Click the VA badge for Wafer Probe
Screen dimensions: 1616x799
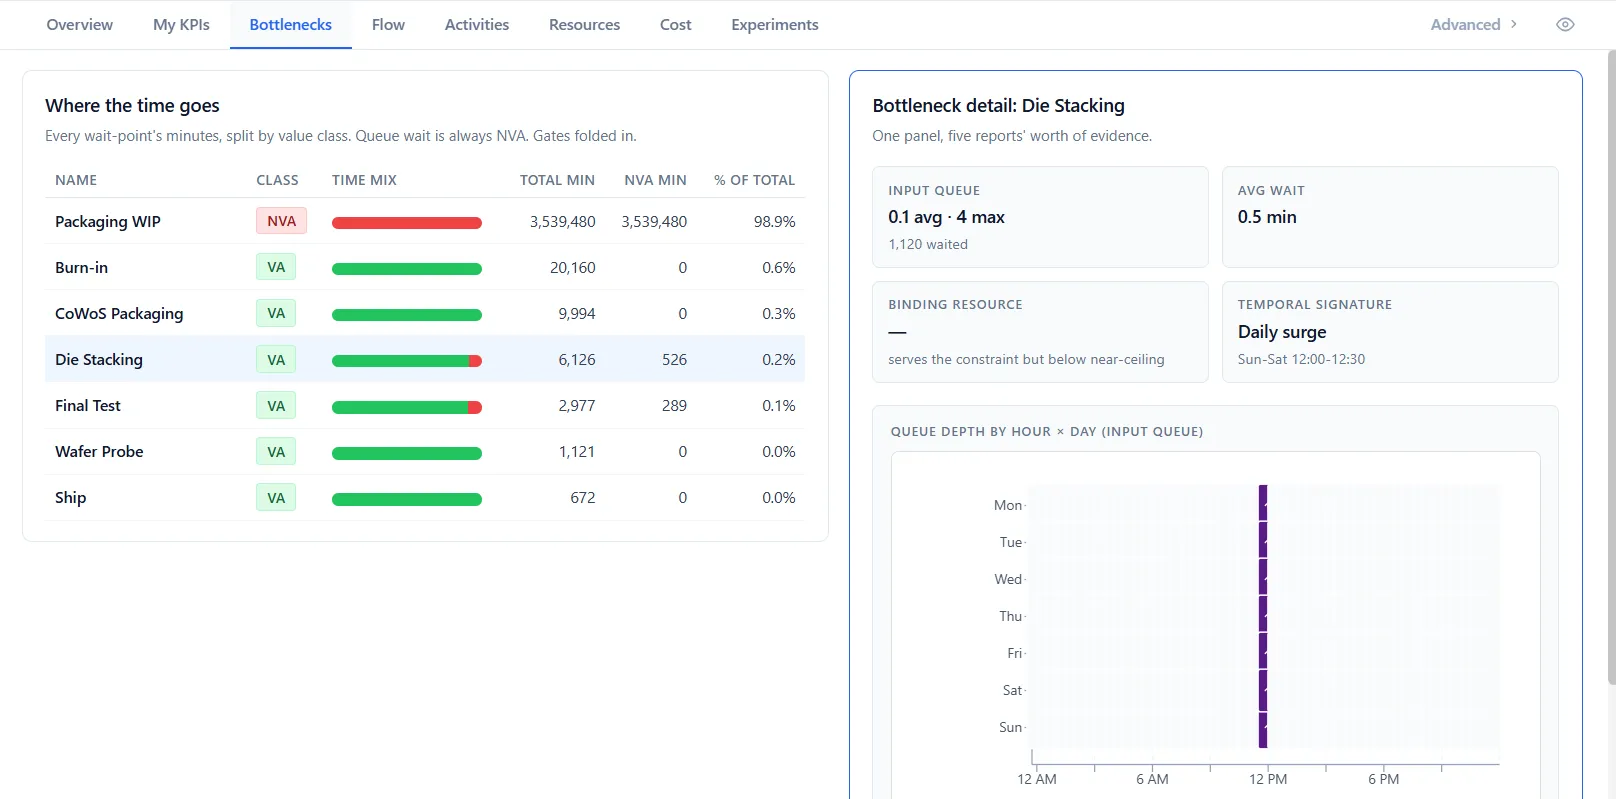tap(276, 451)
